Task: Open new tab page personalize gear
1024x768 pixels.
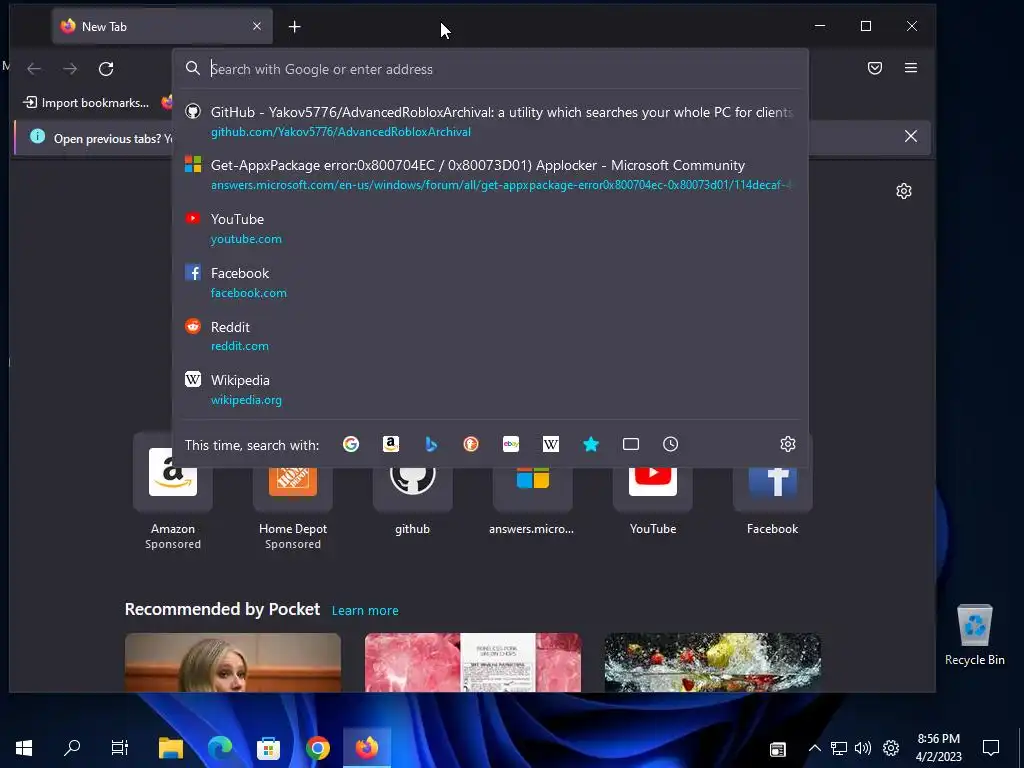Action: [x=904, y=191]
